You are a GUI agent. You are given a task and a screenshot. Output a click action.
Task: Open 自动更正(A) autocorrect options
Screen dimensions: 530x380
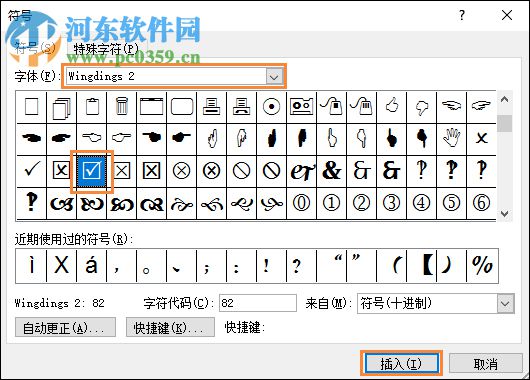tap(65, 327)
